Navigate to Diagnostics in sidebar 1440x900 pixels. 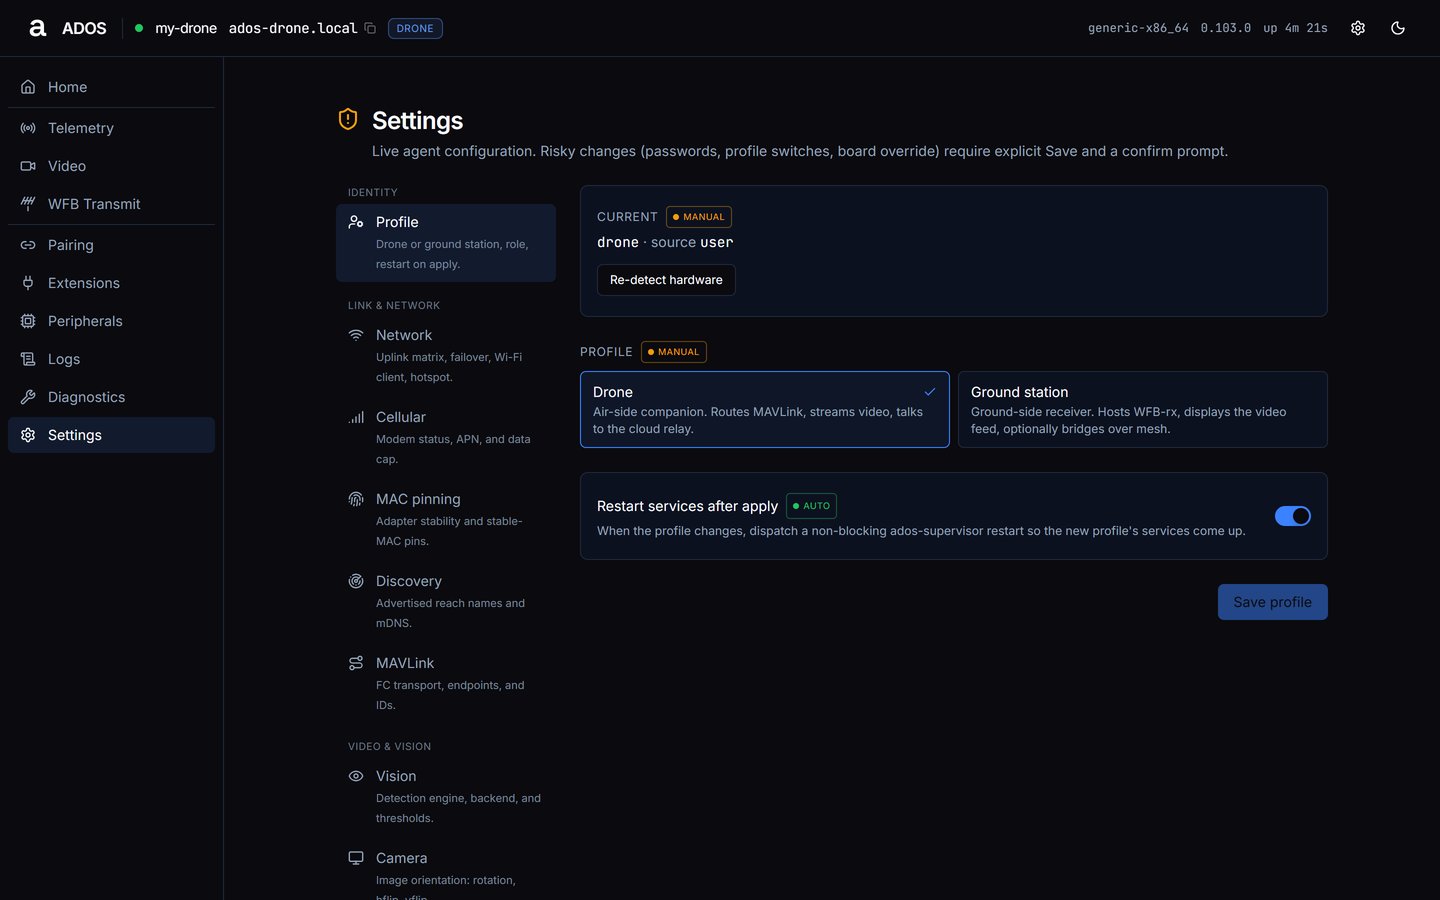coord(111,397)
